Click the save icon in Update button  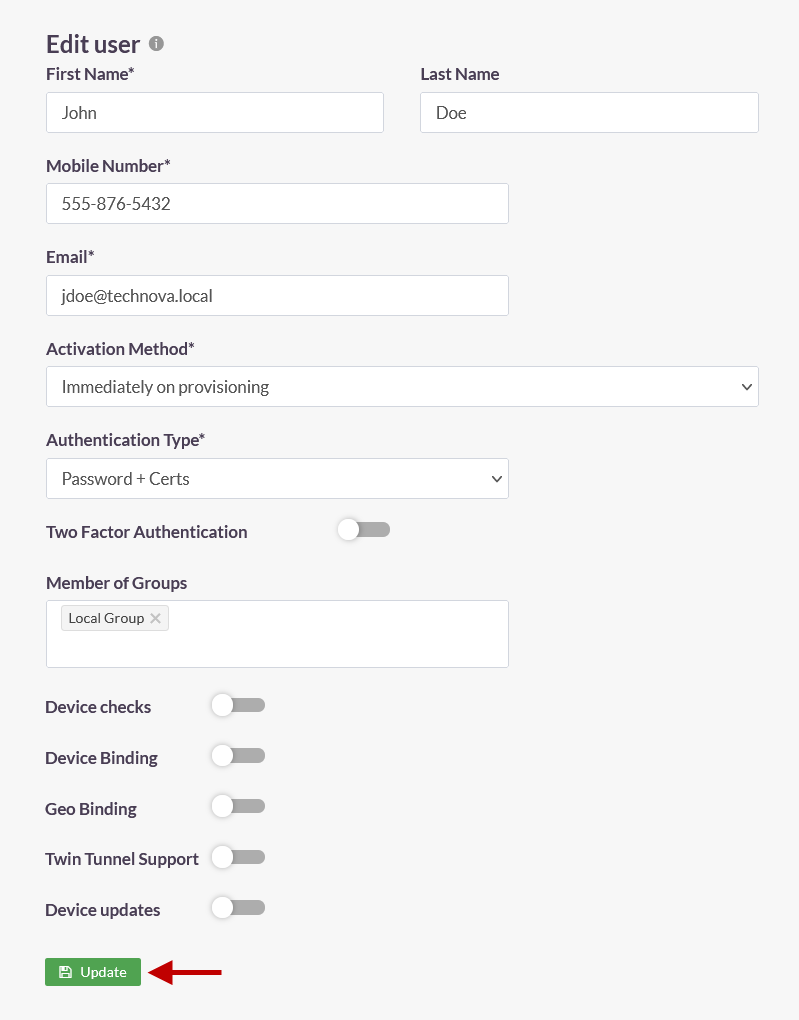point(65,972)
